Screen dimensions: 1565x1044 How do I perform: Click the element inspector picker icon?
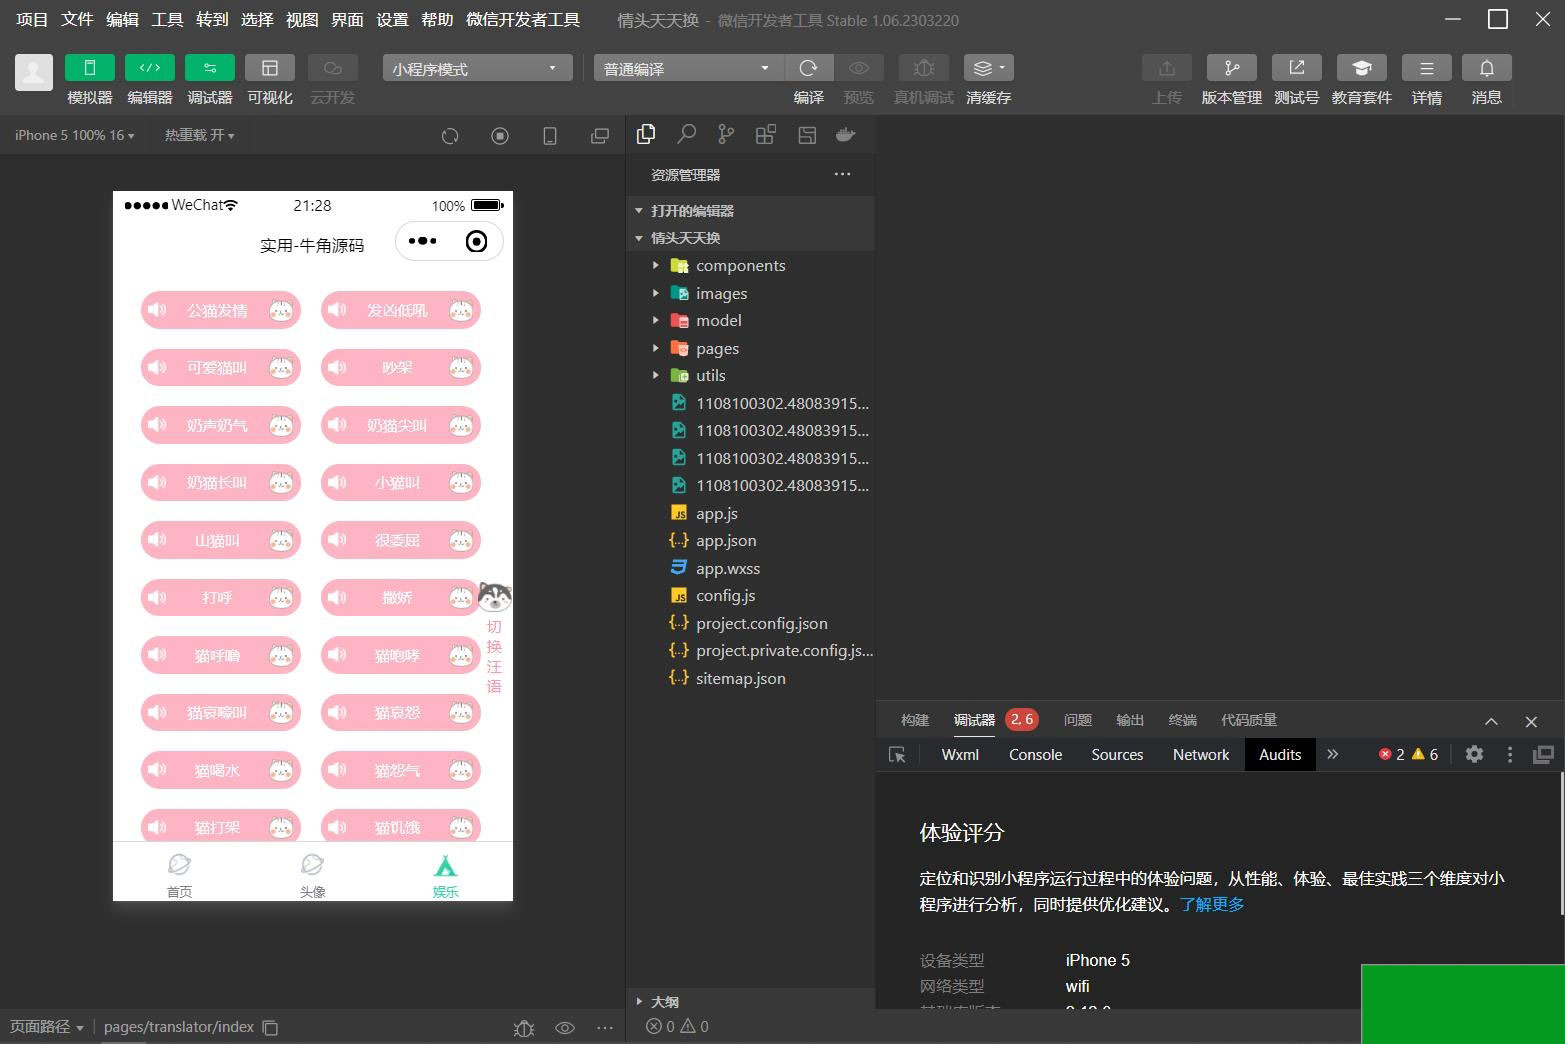(897, 755)
